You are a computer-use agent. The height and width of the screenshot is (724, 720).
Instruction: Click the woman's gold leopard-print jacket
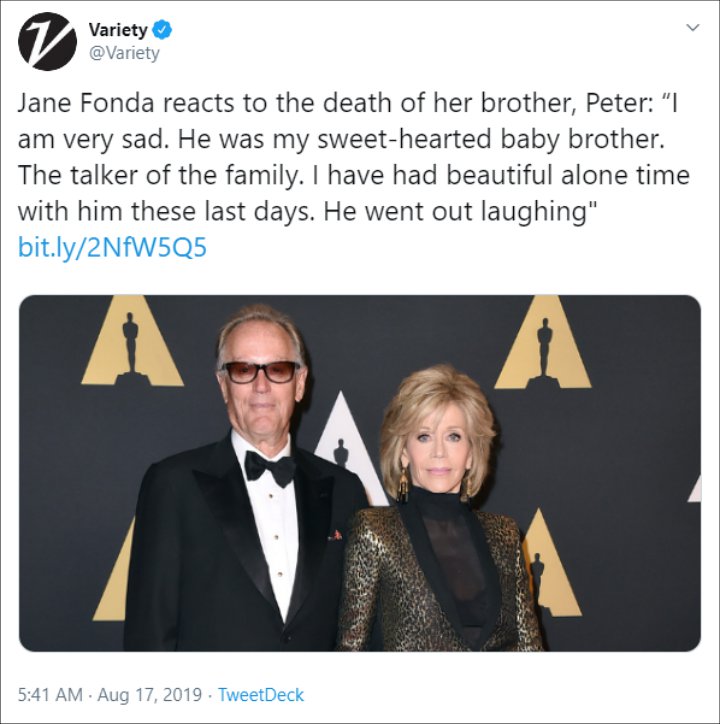380,580
